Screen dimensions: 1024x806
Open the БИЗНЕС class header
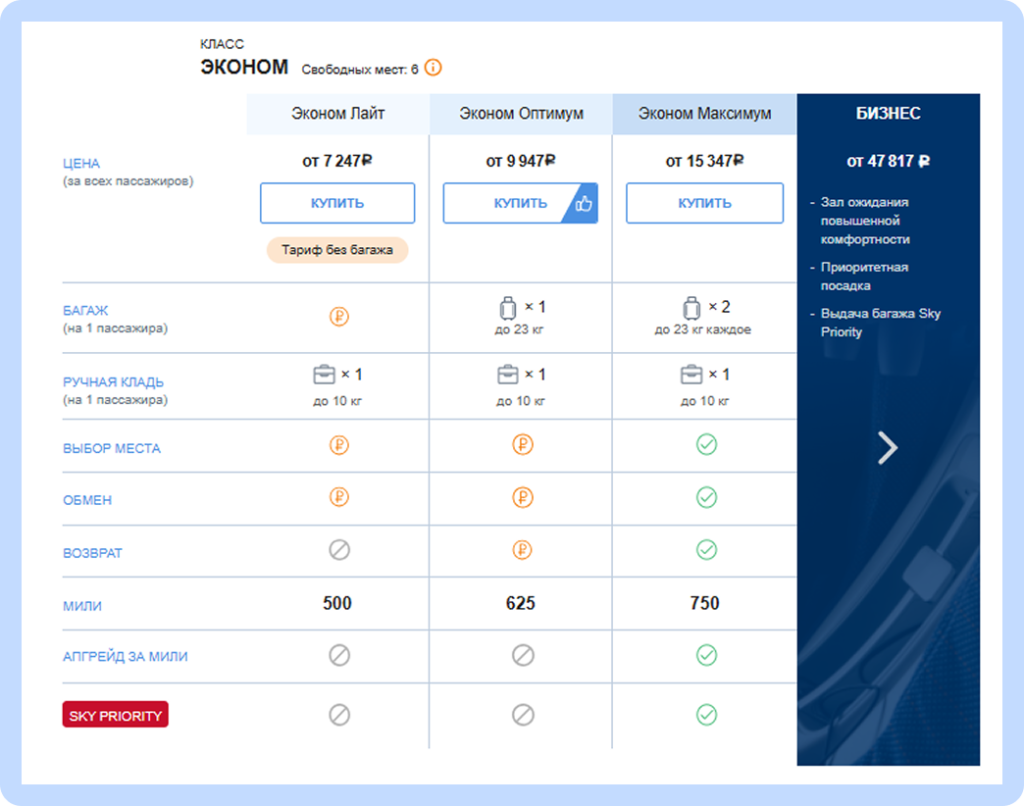point(888,114)
